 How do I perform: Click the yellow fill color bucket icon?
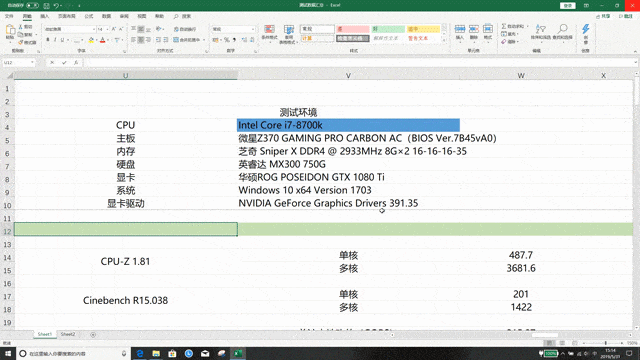(x=91, y=40)
